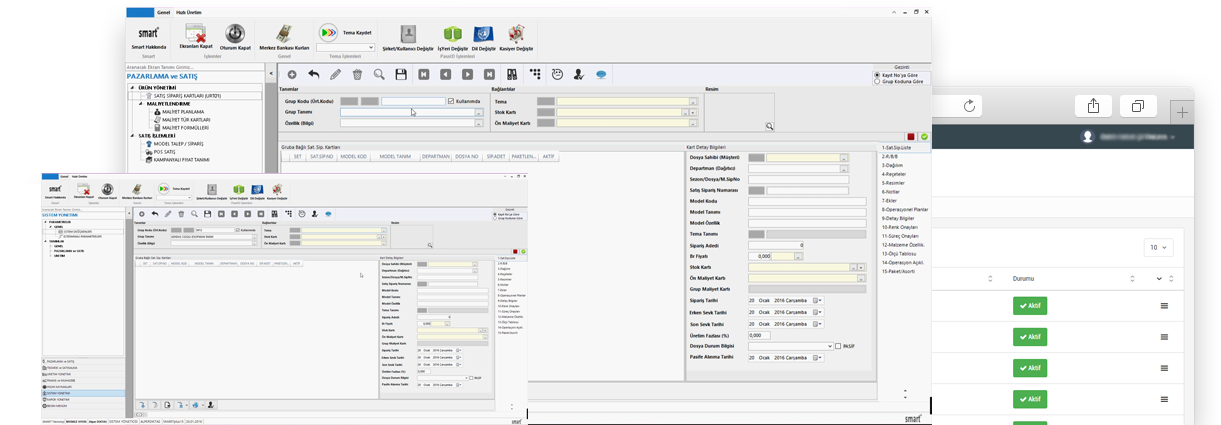The image size is (1221, 425).
Task: Collapse the ÜRÜN YÖNETİMİ tree node
Action: click(x=132, y=86)
